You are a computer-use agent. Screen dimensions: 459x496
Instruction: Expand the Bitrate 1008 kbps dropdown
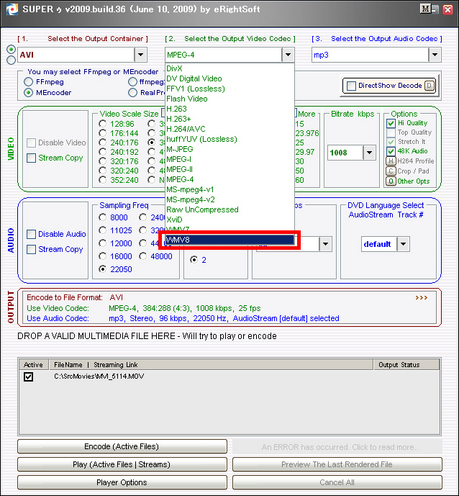369,153
